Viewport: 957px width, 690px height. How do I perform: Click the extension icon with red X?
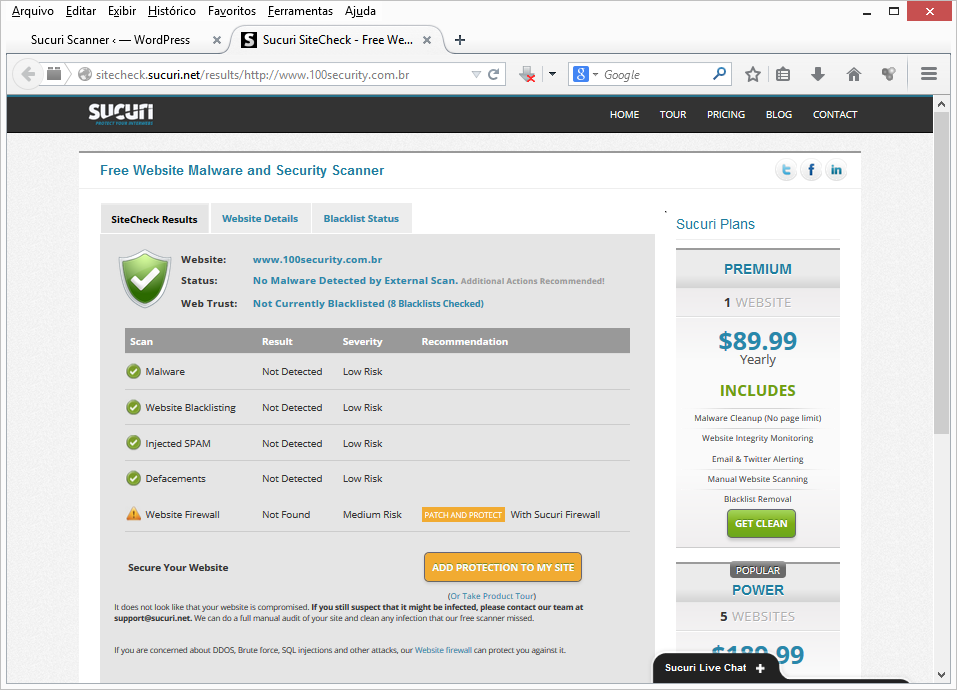point(527,74)
